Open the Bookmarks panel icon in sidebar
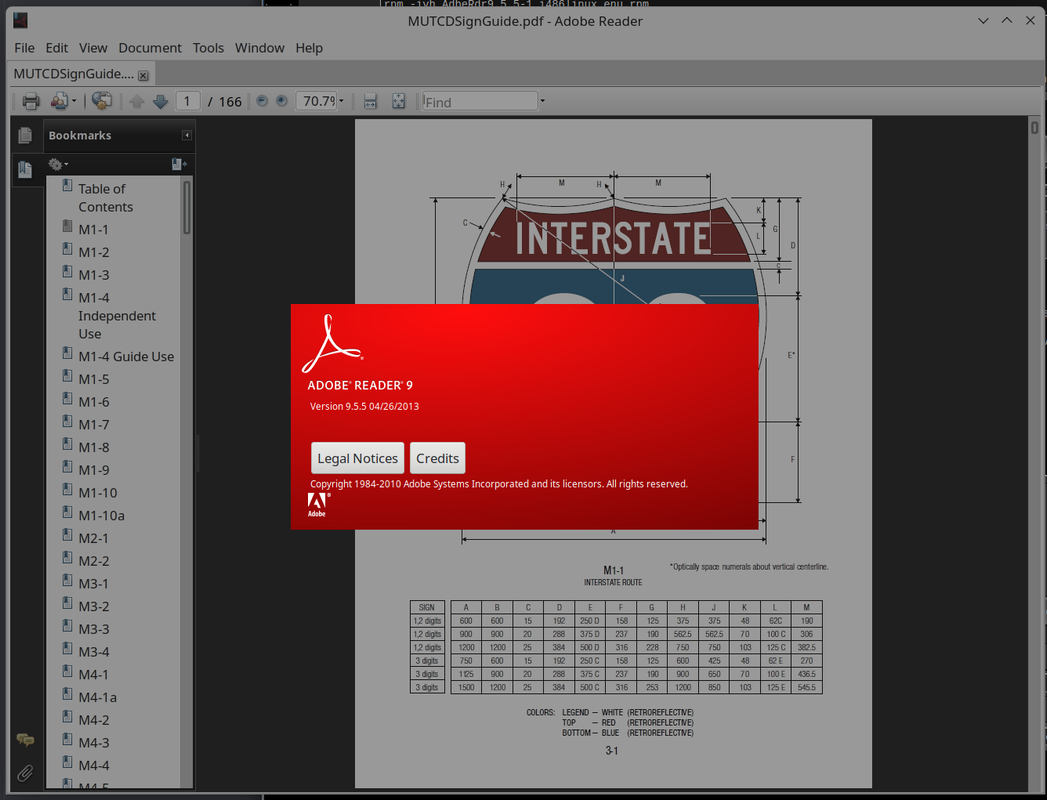 coord(25,170)
